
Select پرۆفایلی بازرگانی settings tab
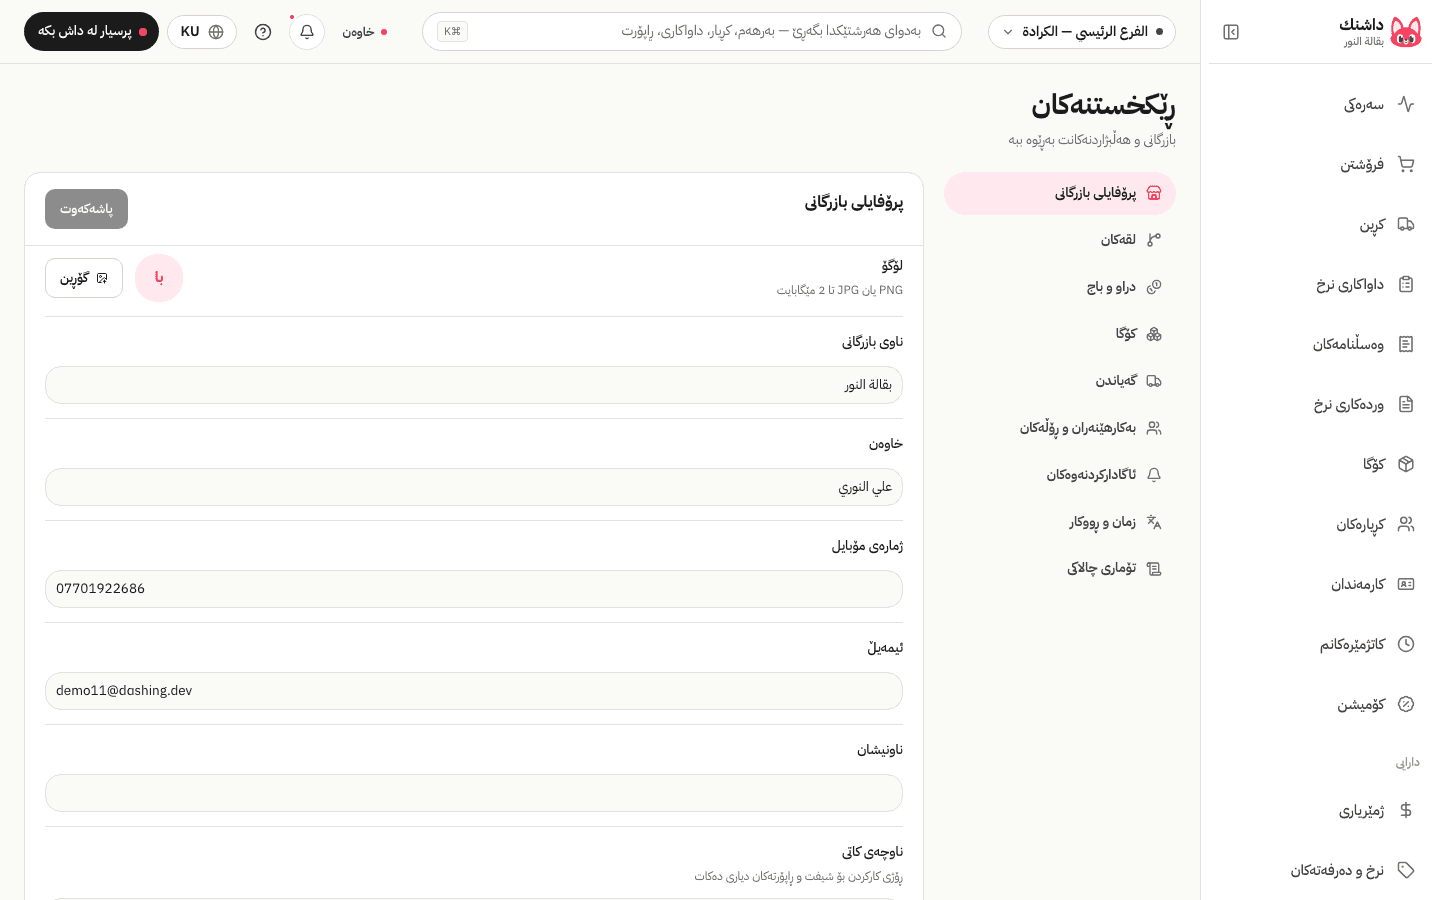(1060, 193)
